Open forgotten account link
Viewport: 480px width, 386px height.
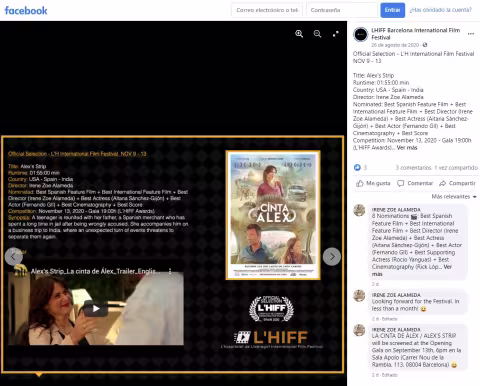pos(440,10)
